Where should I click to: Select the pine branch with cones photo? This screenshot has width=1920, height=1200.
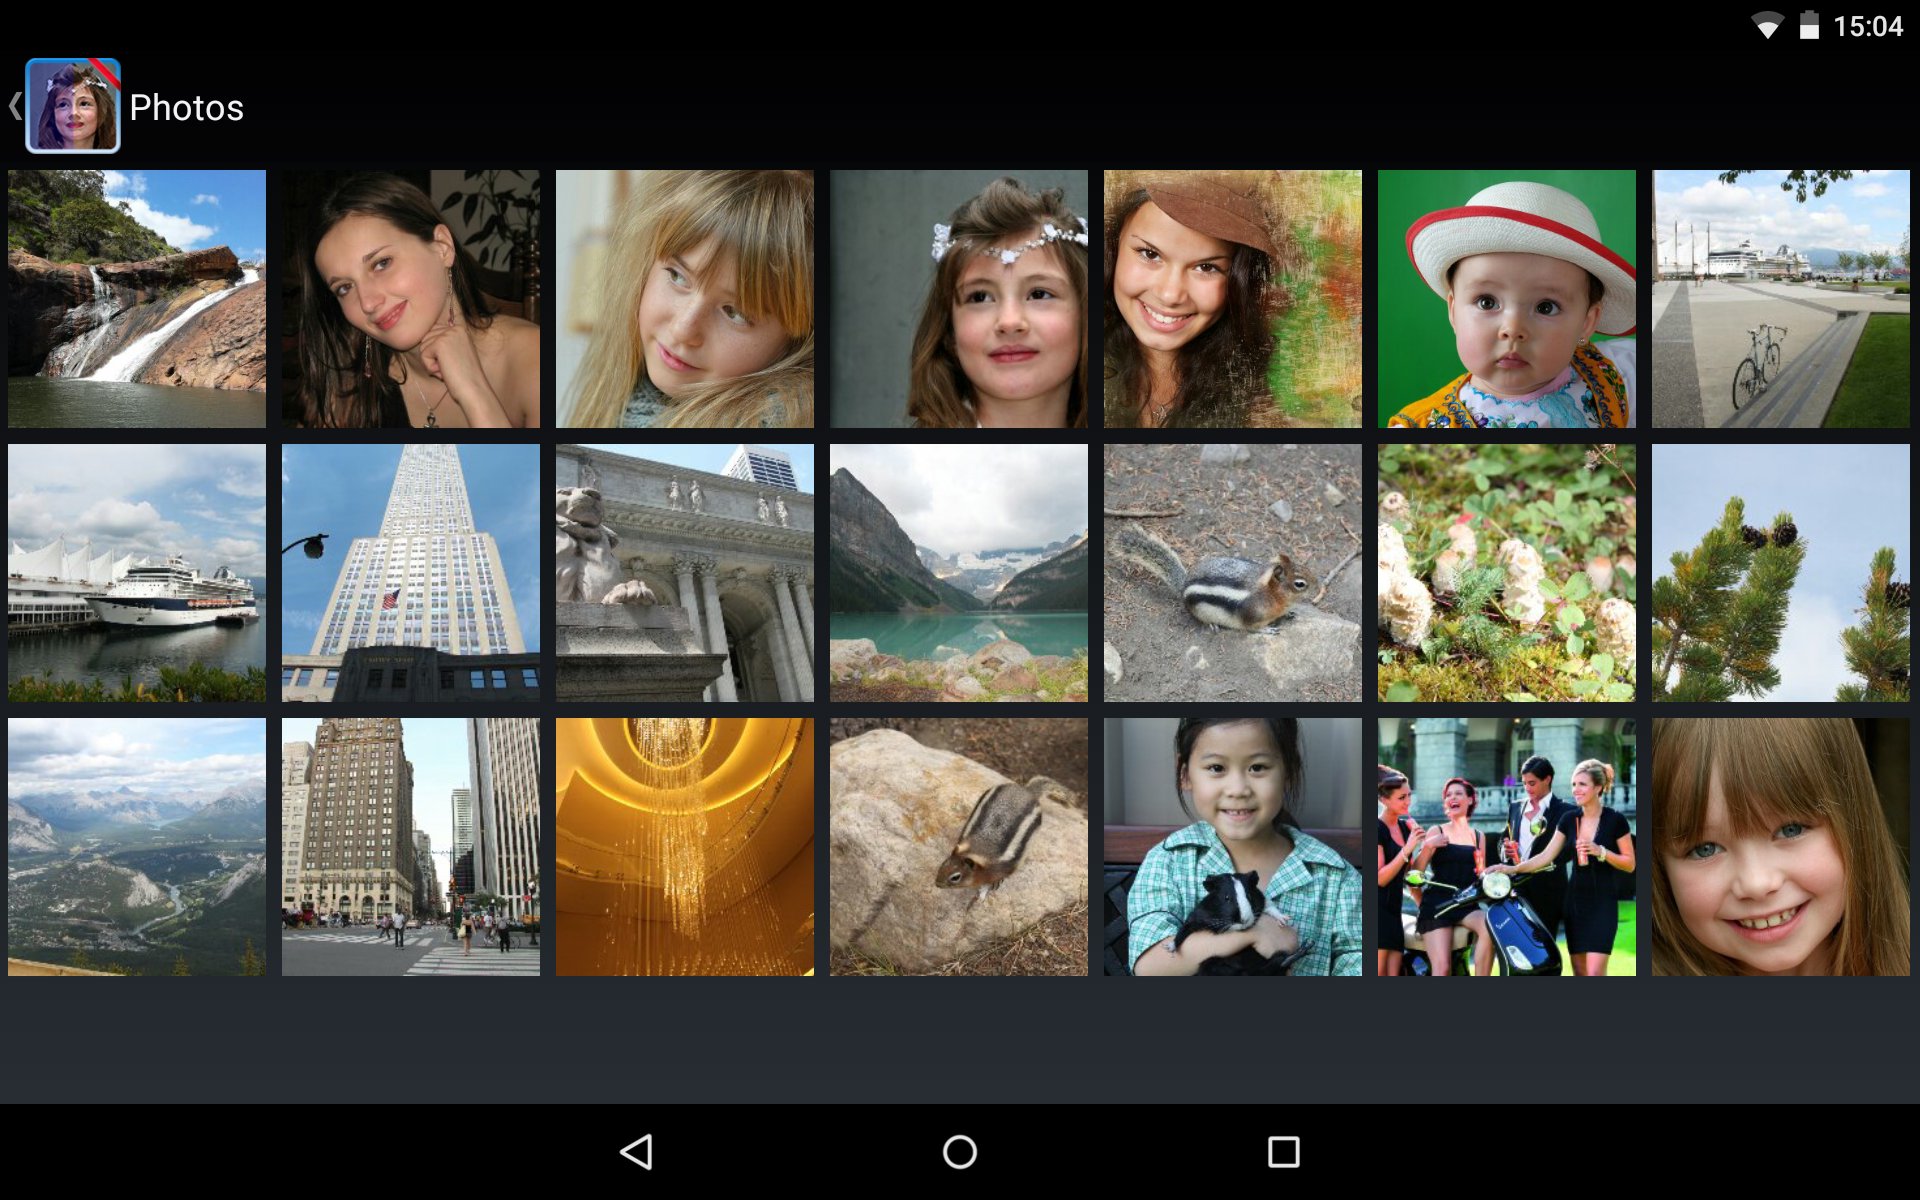point(1781,572)
